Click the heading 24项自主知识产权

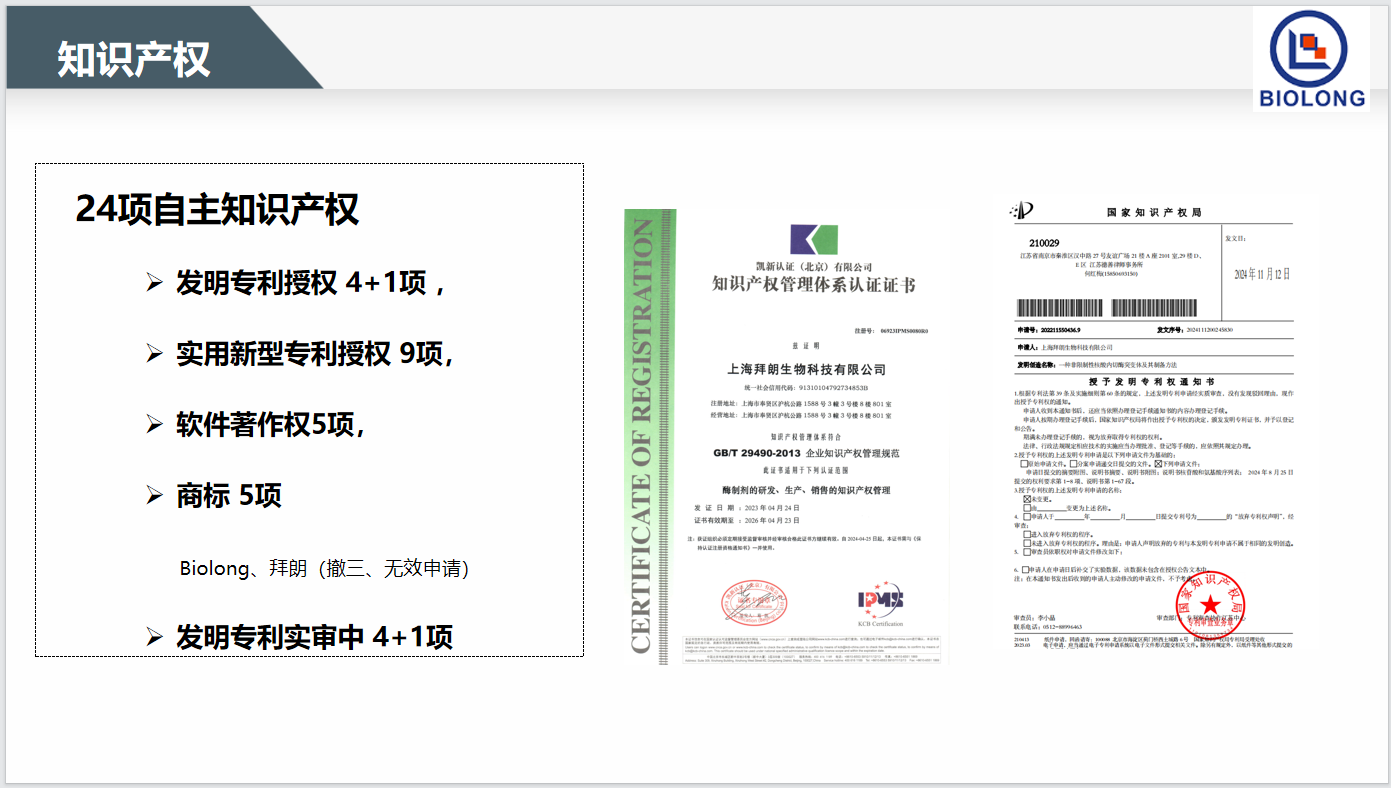pyautogui.click(x=217, y=209)
